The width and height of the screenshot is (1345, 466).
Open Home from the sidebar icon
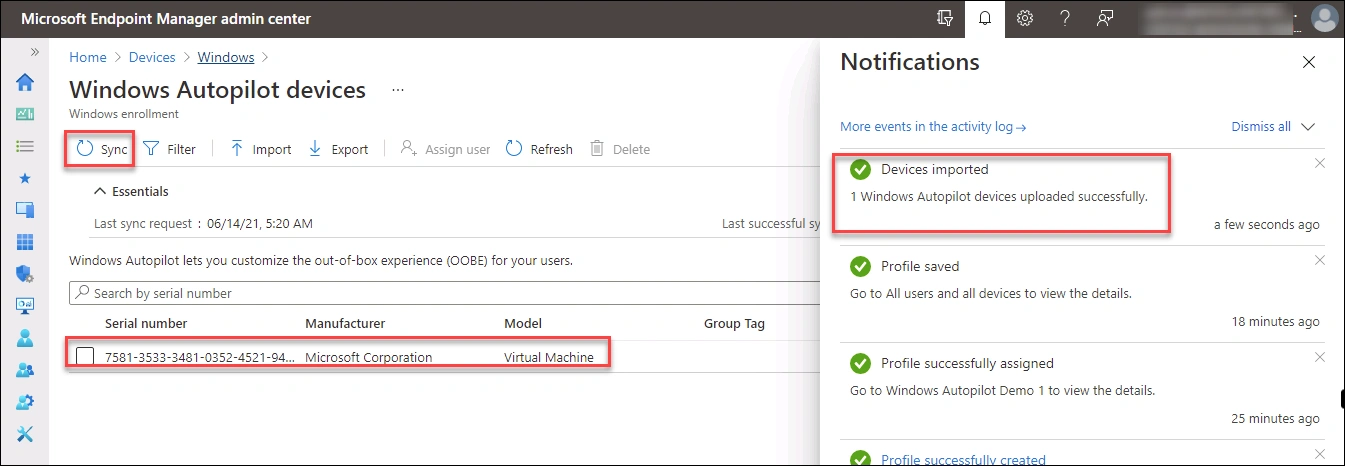click(x=25, y=83)
